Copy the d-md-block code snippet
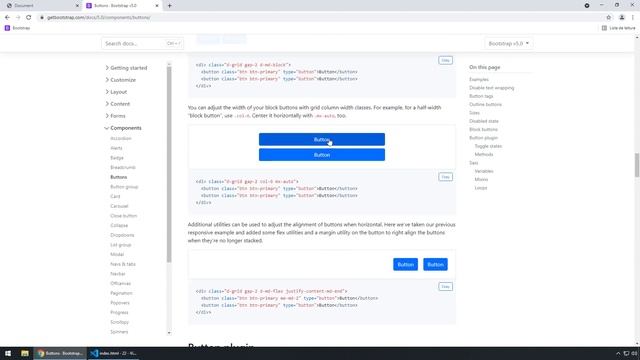 [x=445, y=60]
